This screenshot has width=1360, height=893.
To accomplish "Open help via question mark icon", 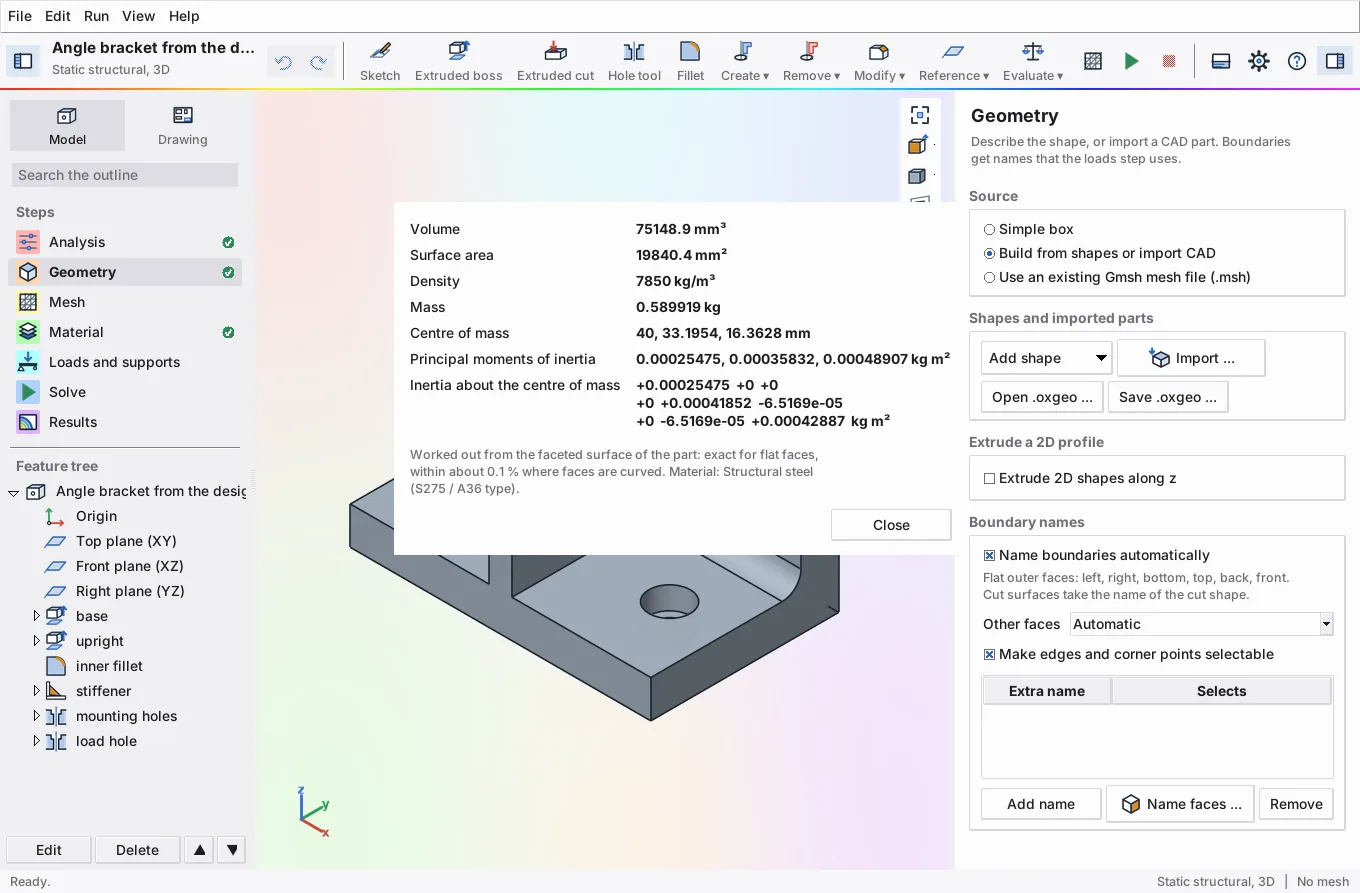I will [1297, 61].
